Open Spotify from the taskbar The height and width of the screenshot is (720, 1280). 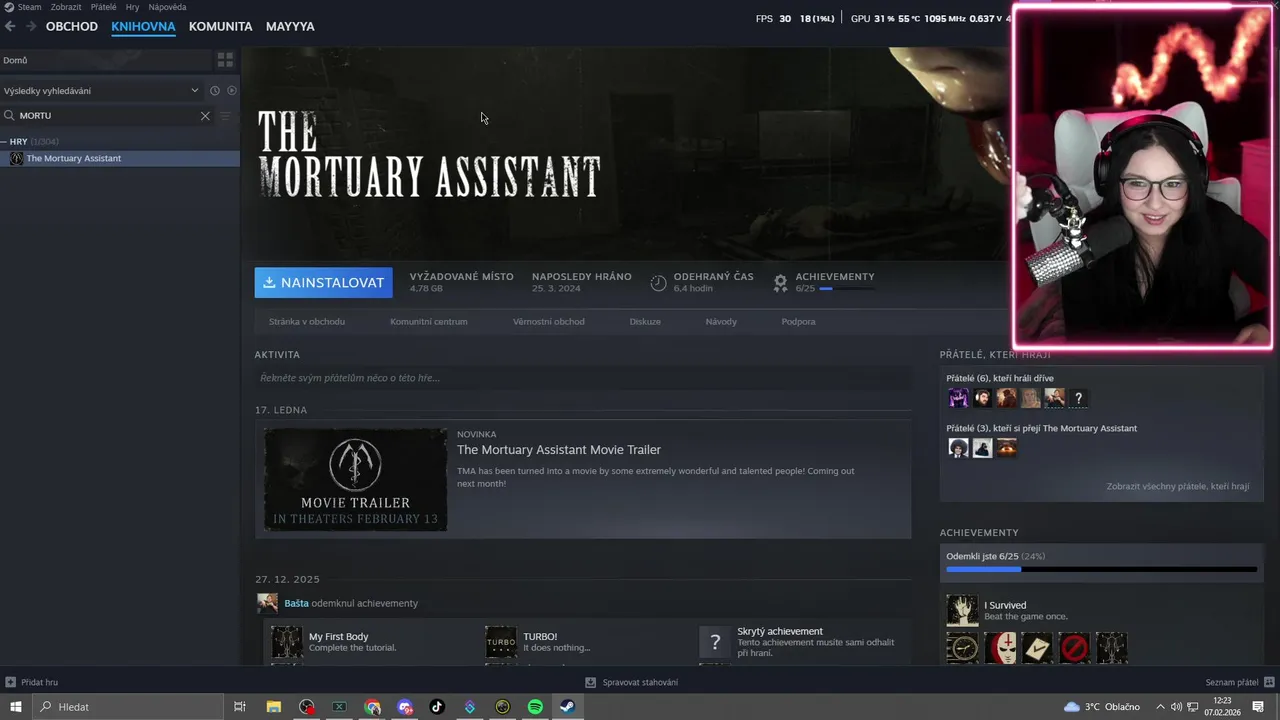click(535, 707)
